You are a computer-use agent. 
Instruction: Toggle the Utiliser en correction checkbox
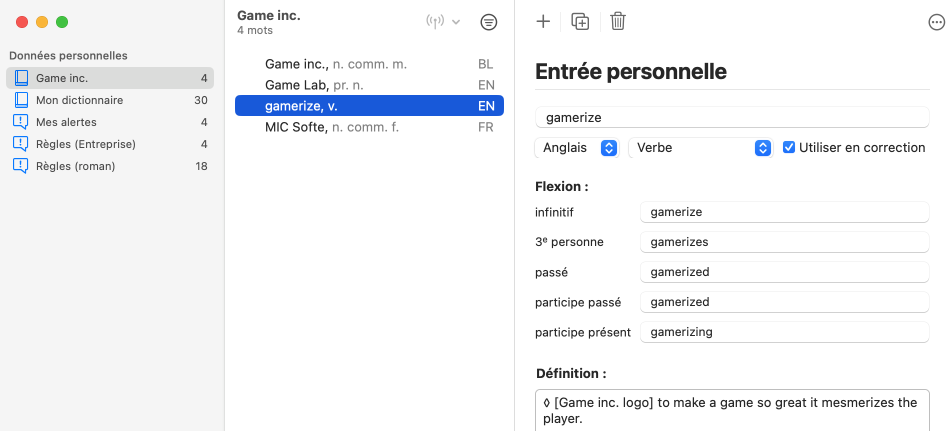point(790,147)
